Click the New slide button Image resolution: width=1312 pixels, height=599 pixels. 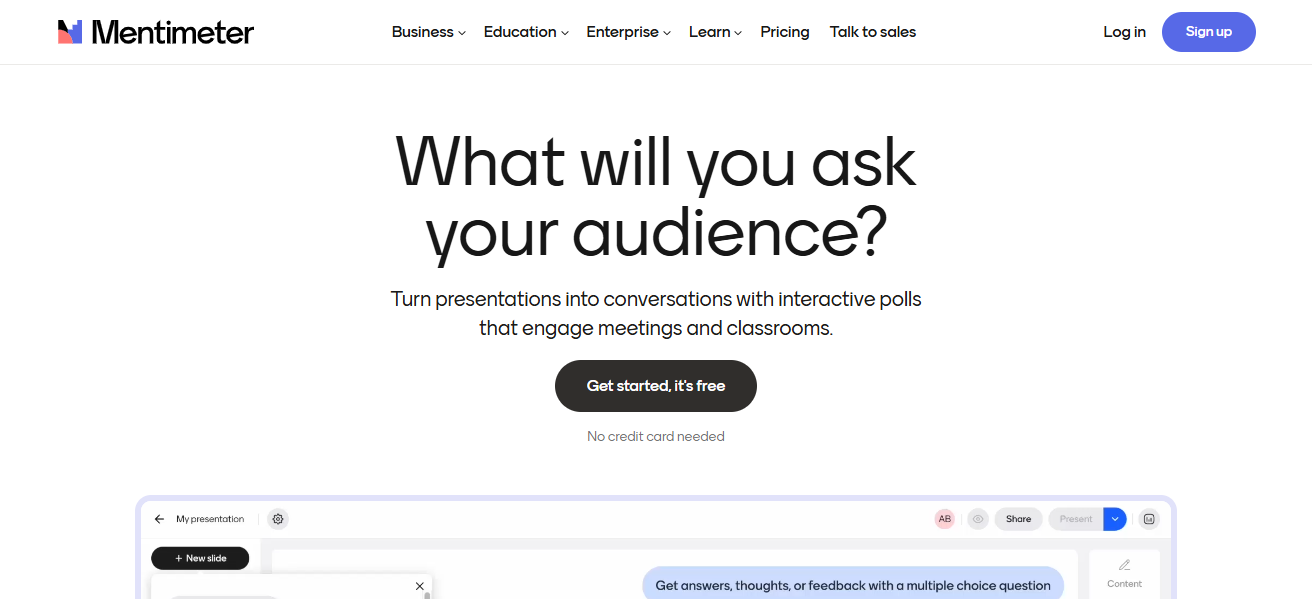[x=200, y=558]
